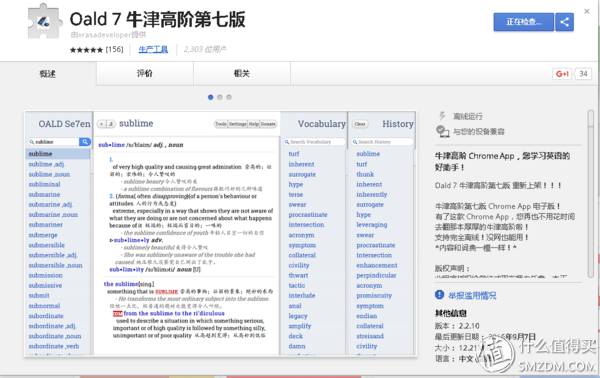This screenshot has width=600, height=378.
Task: Open the 生产工具 category link
Action: (x=153, y=49)
